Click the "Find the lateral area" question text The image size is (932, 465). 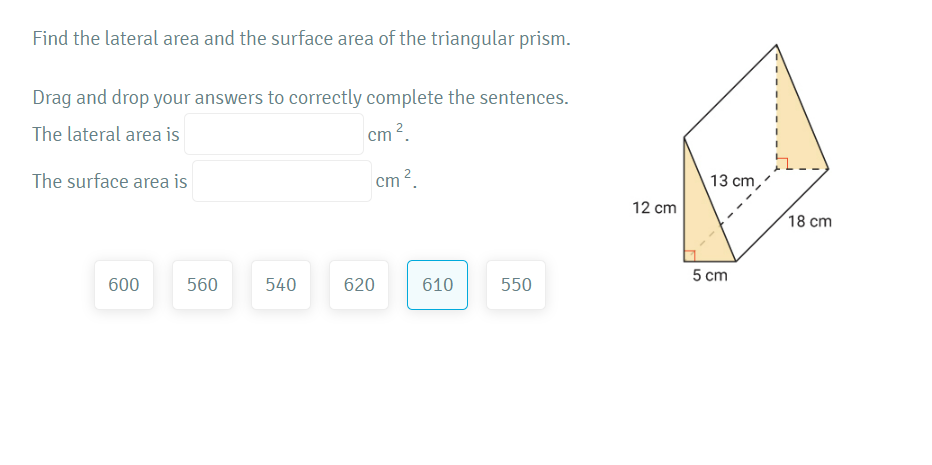tap(302, 39)
